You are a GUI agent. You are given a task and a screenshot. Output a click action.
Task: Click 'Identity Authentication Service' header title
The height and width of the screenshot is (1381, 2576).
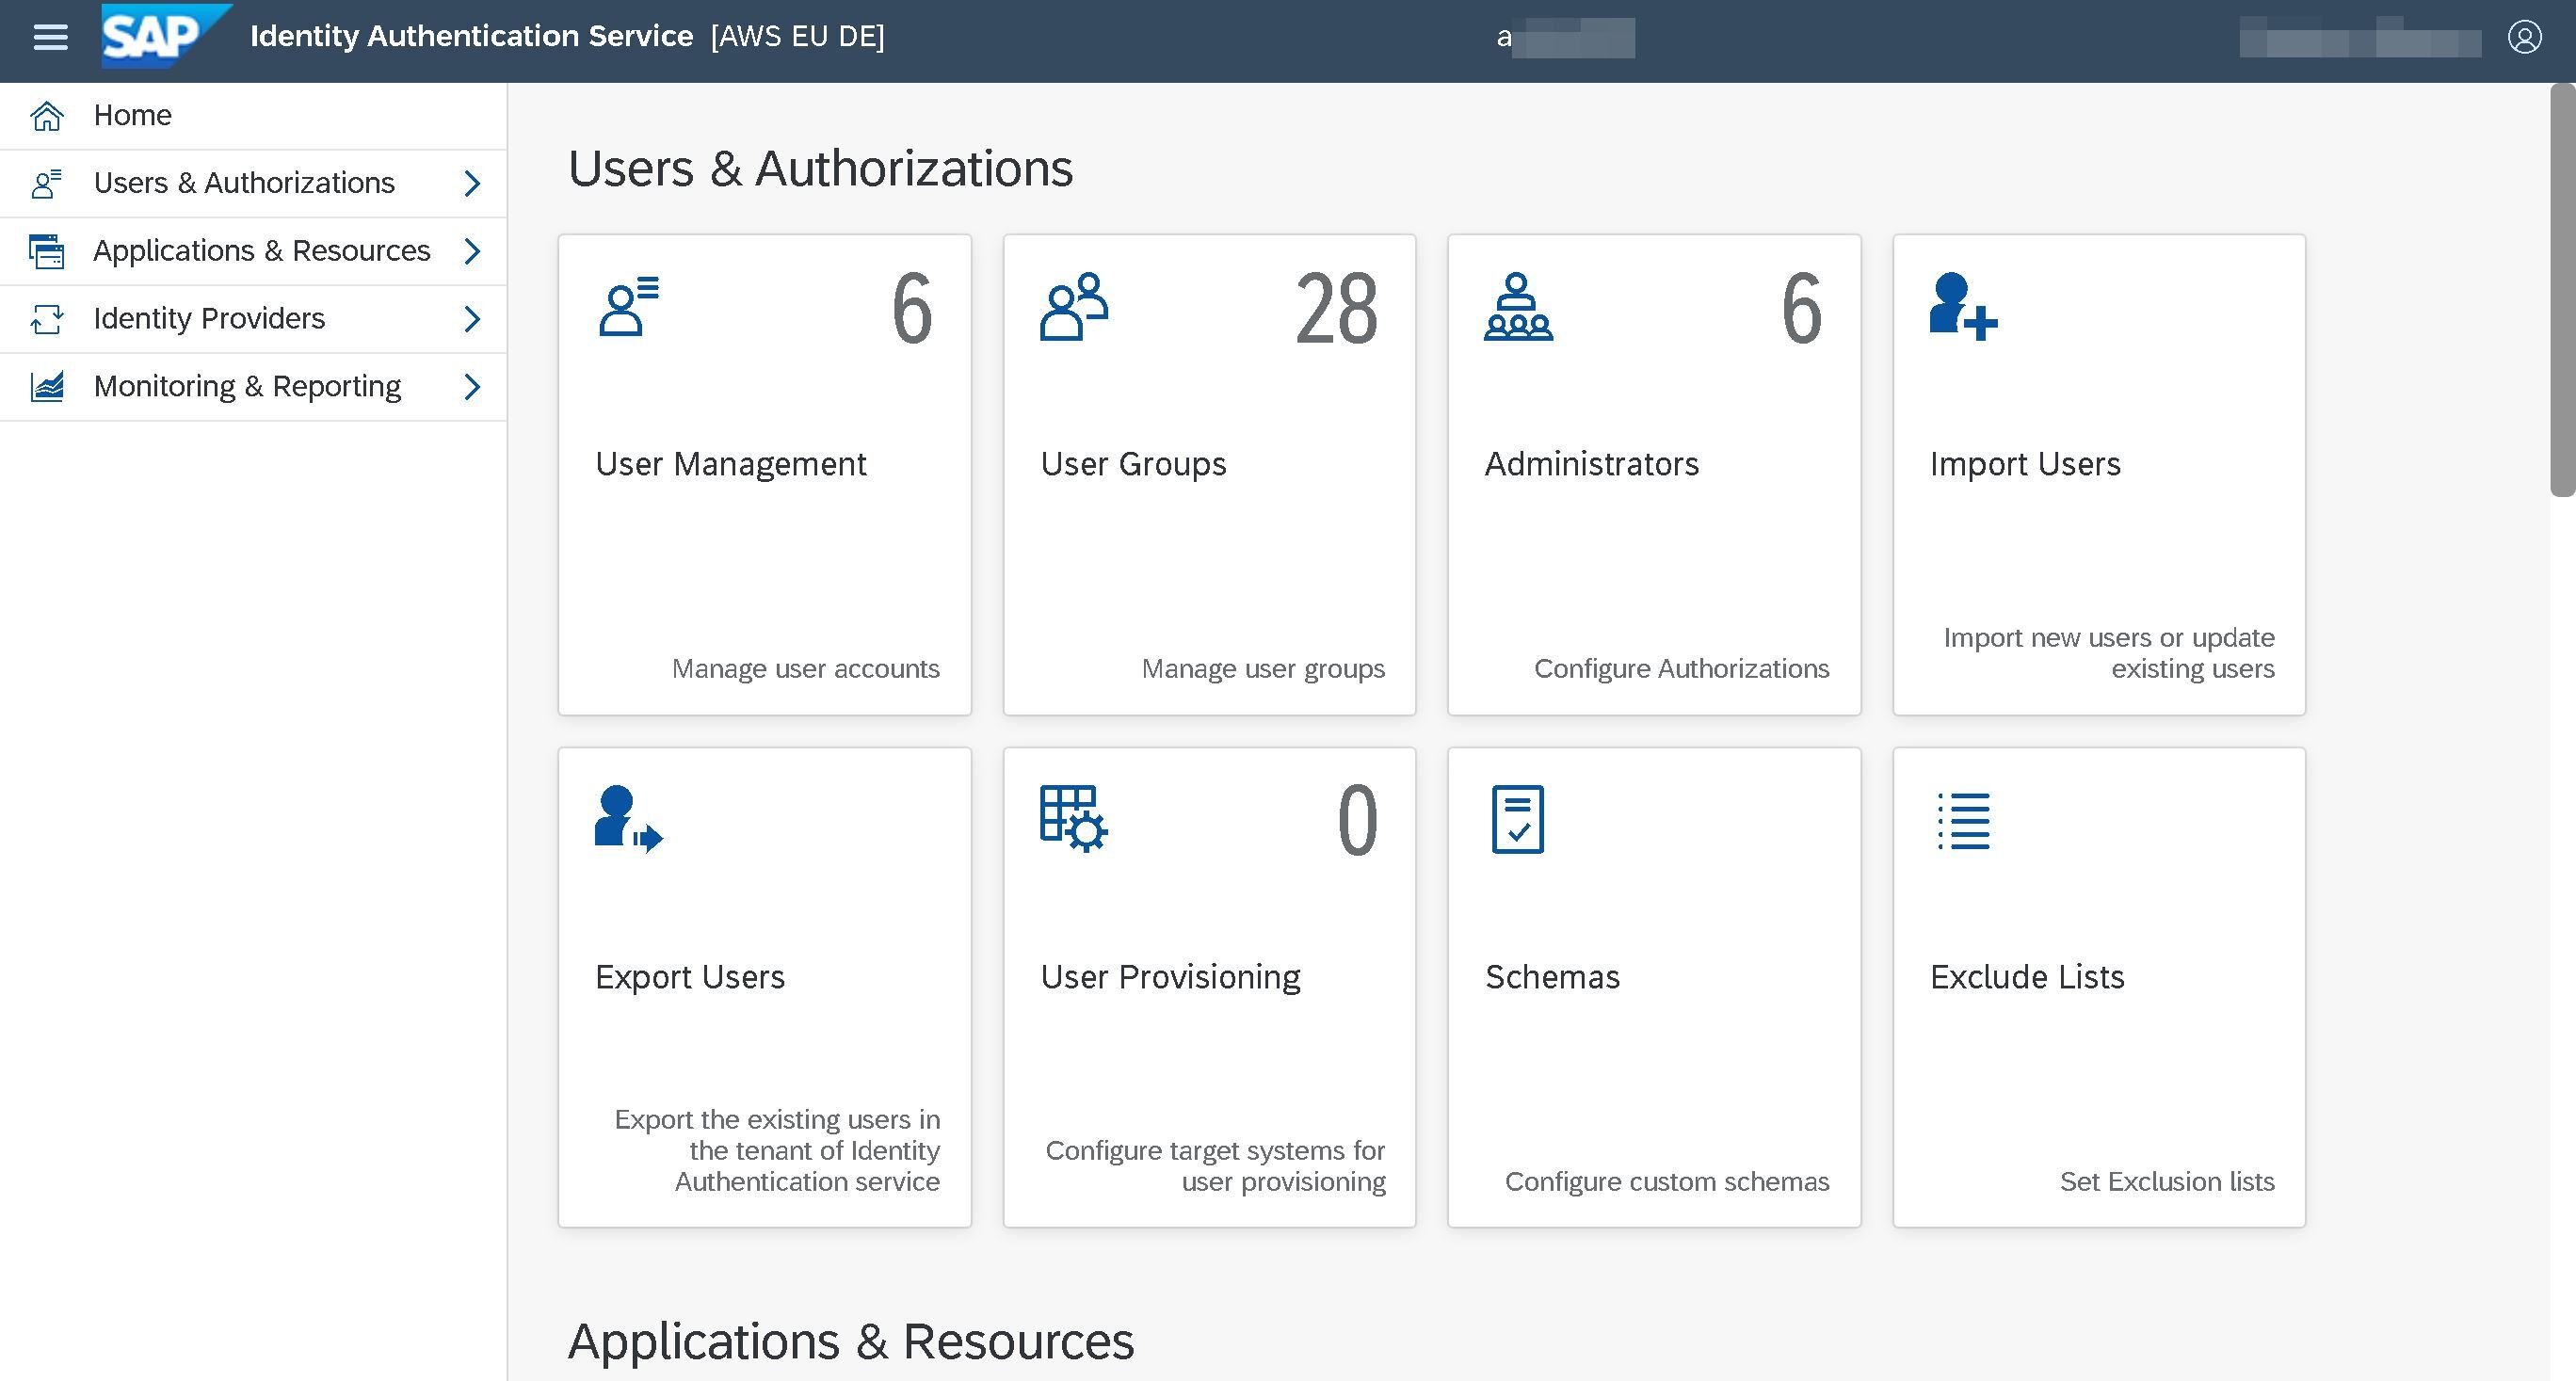tap(471, 36)
